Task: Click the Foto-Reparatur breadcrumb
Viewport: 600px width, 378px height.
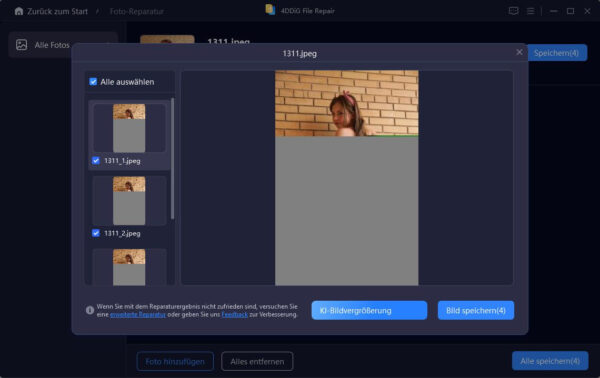Action: pos(137,11)
